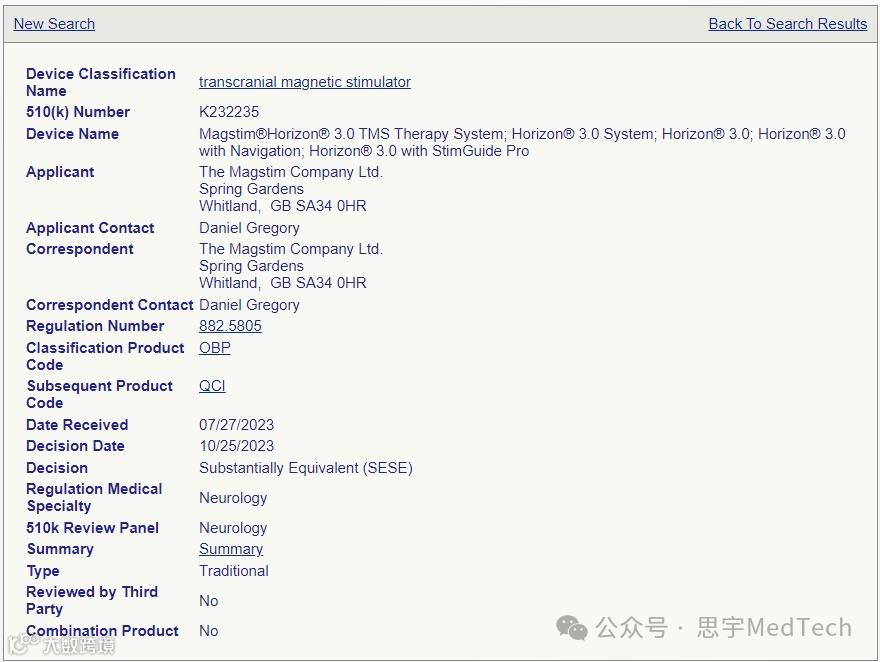
Task: Click the Device Name label
Action: coord(72,134)
